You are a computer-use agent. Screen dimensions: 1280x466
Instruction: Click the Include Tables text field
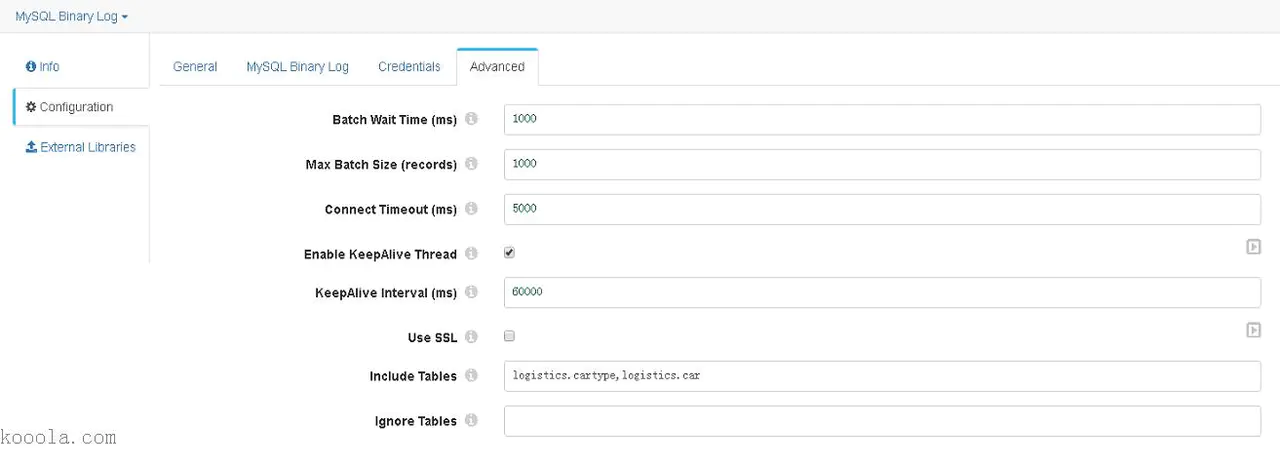point(882,376)
